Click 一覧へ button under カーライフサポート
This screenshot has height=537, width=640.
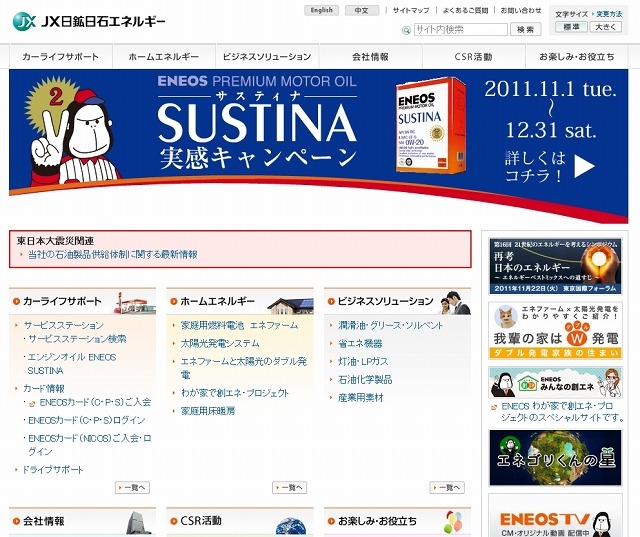[x=133, y=487]
